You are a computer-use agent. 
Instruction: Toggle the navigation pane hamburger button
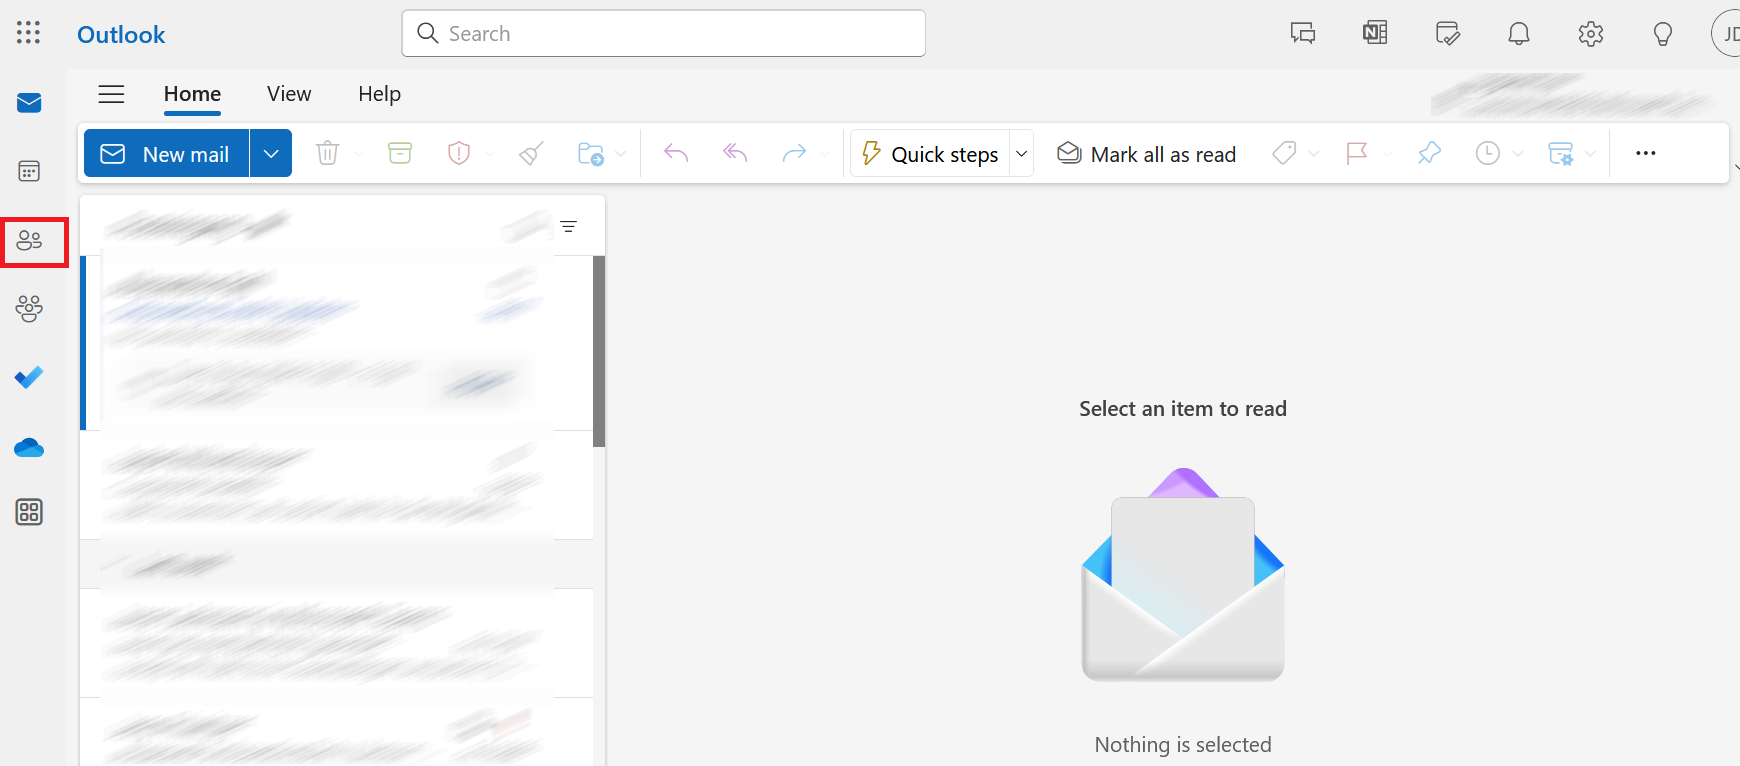[x=111, y=94]
